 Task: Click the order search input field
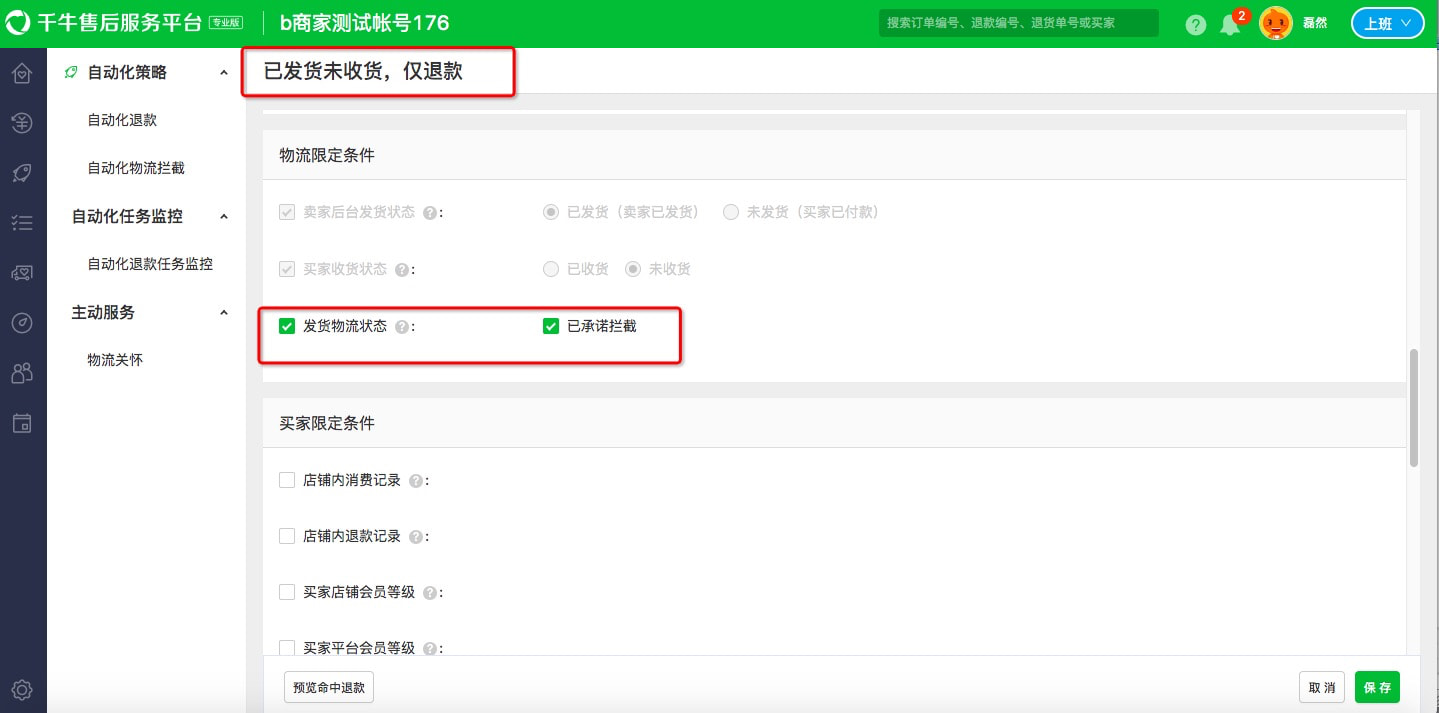(1018, 23)
